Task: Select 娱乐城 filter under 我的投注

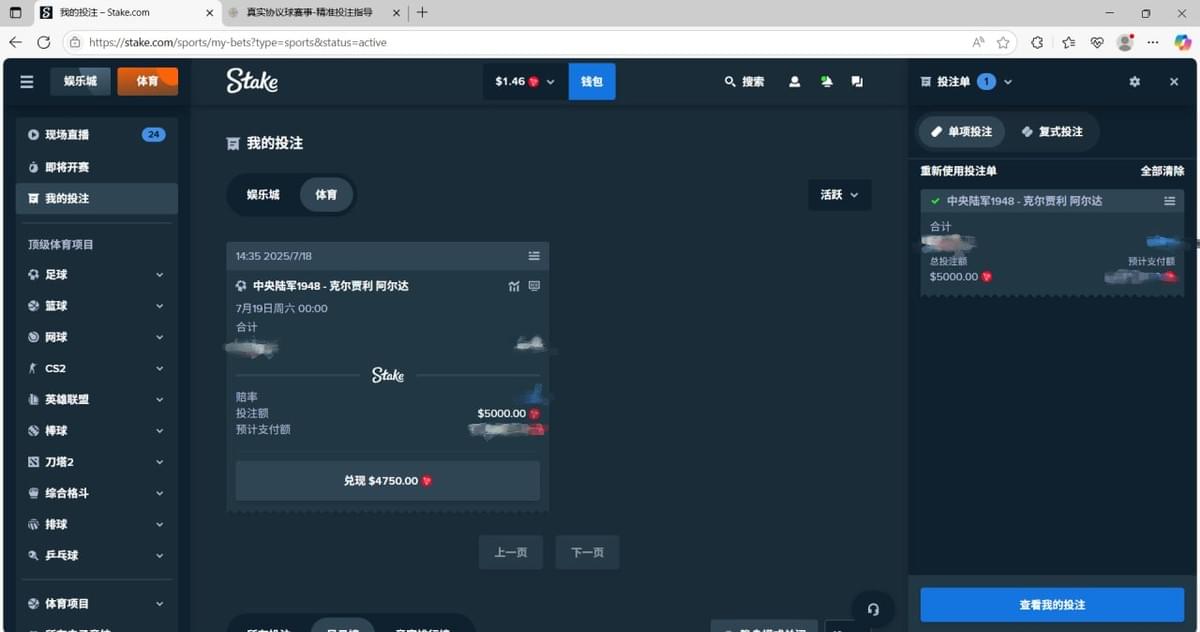Action: click(263, 195)
